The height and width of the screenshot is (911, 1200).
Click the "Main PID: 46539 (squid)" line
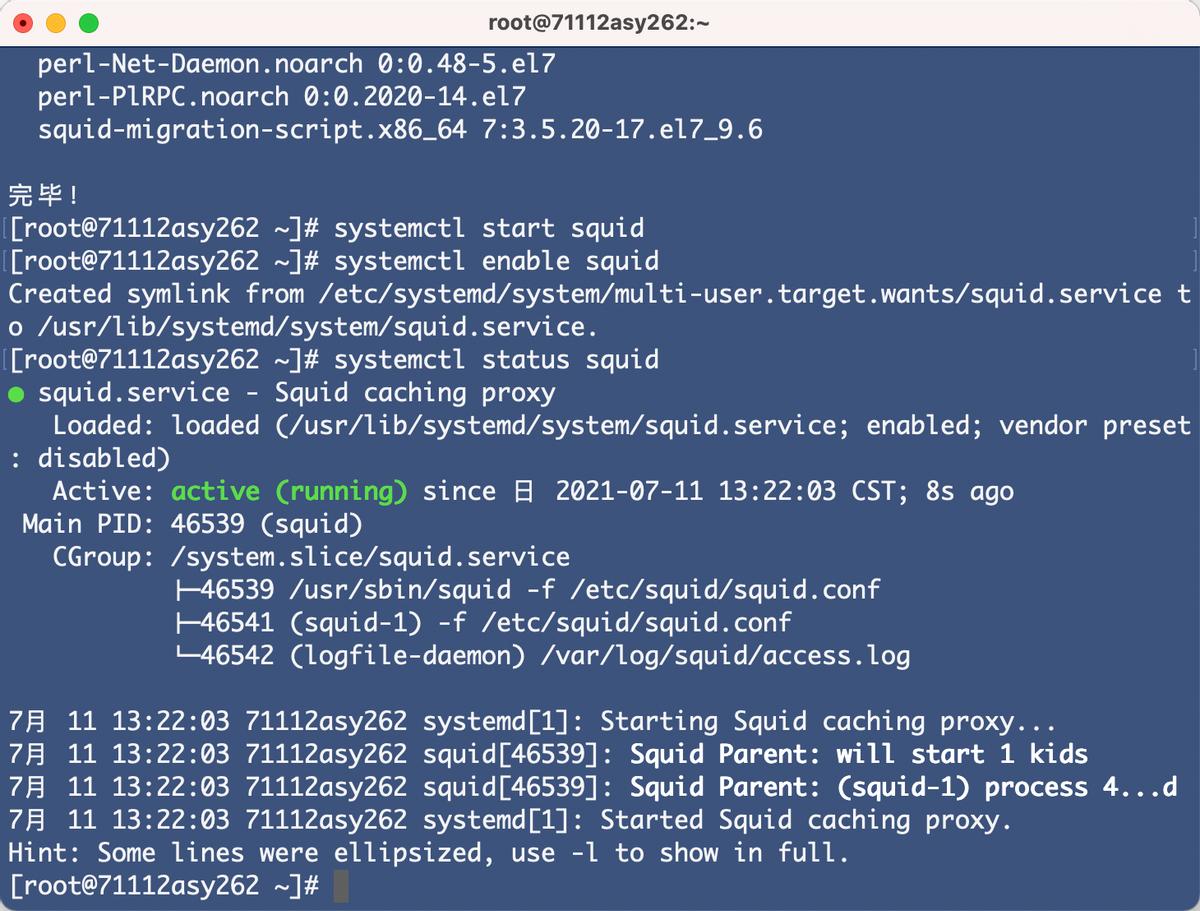click(192, 524)
